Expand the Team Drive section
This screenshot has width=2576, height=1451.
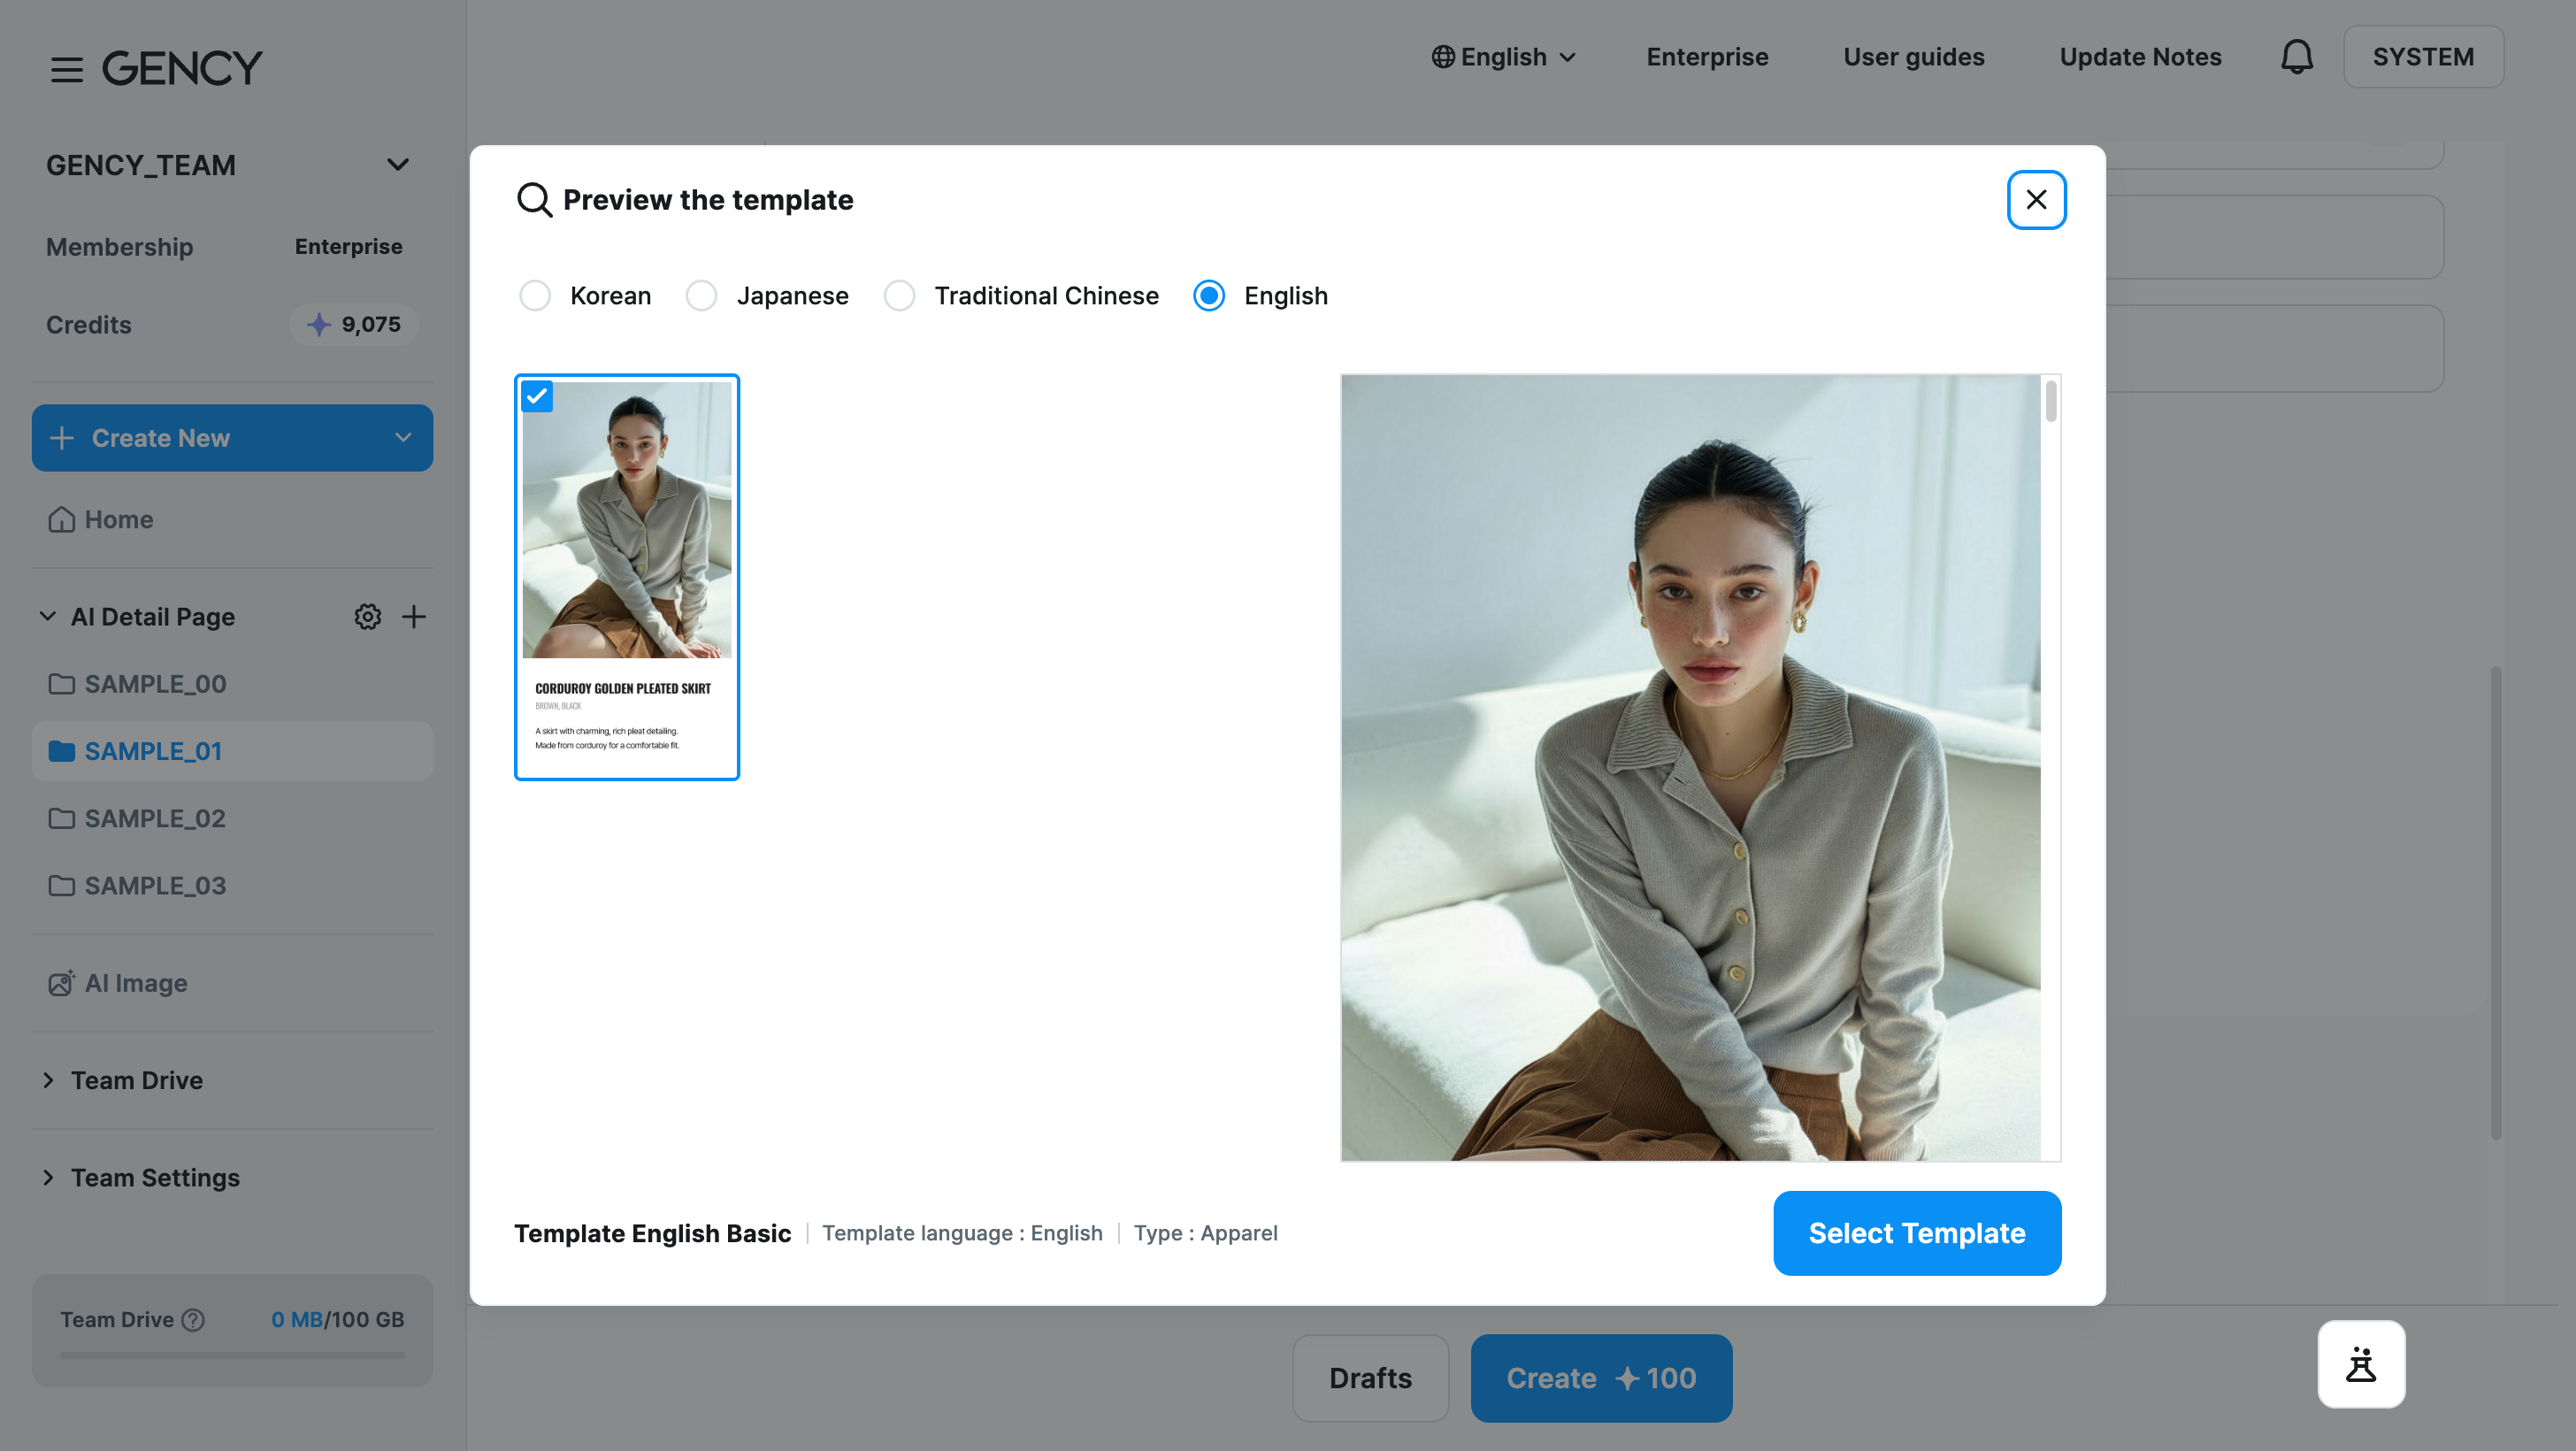click(47, 1080)
